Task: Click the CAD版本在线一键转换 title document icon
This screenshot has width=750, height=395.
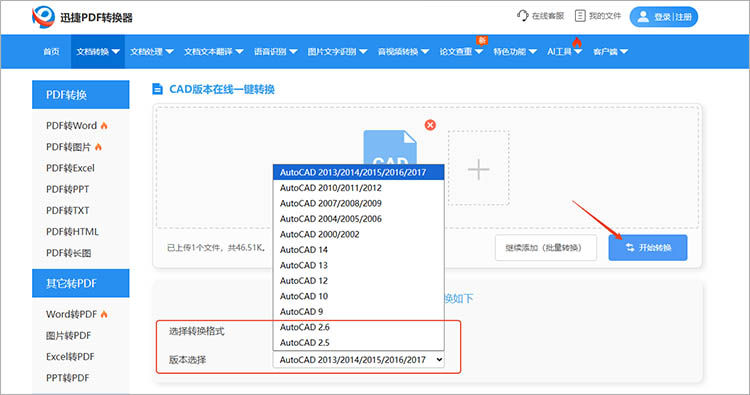Action: tap(157, 89)
